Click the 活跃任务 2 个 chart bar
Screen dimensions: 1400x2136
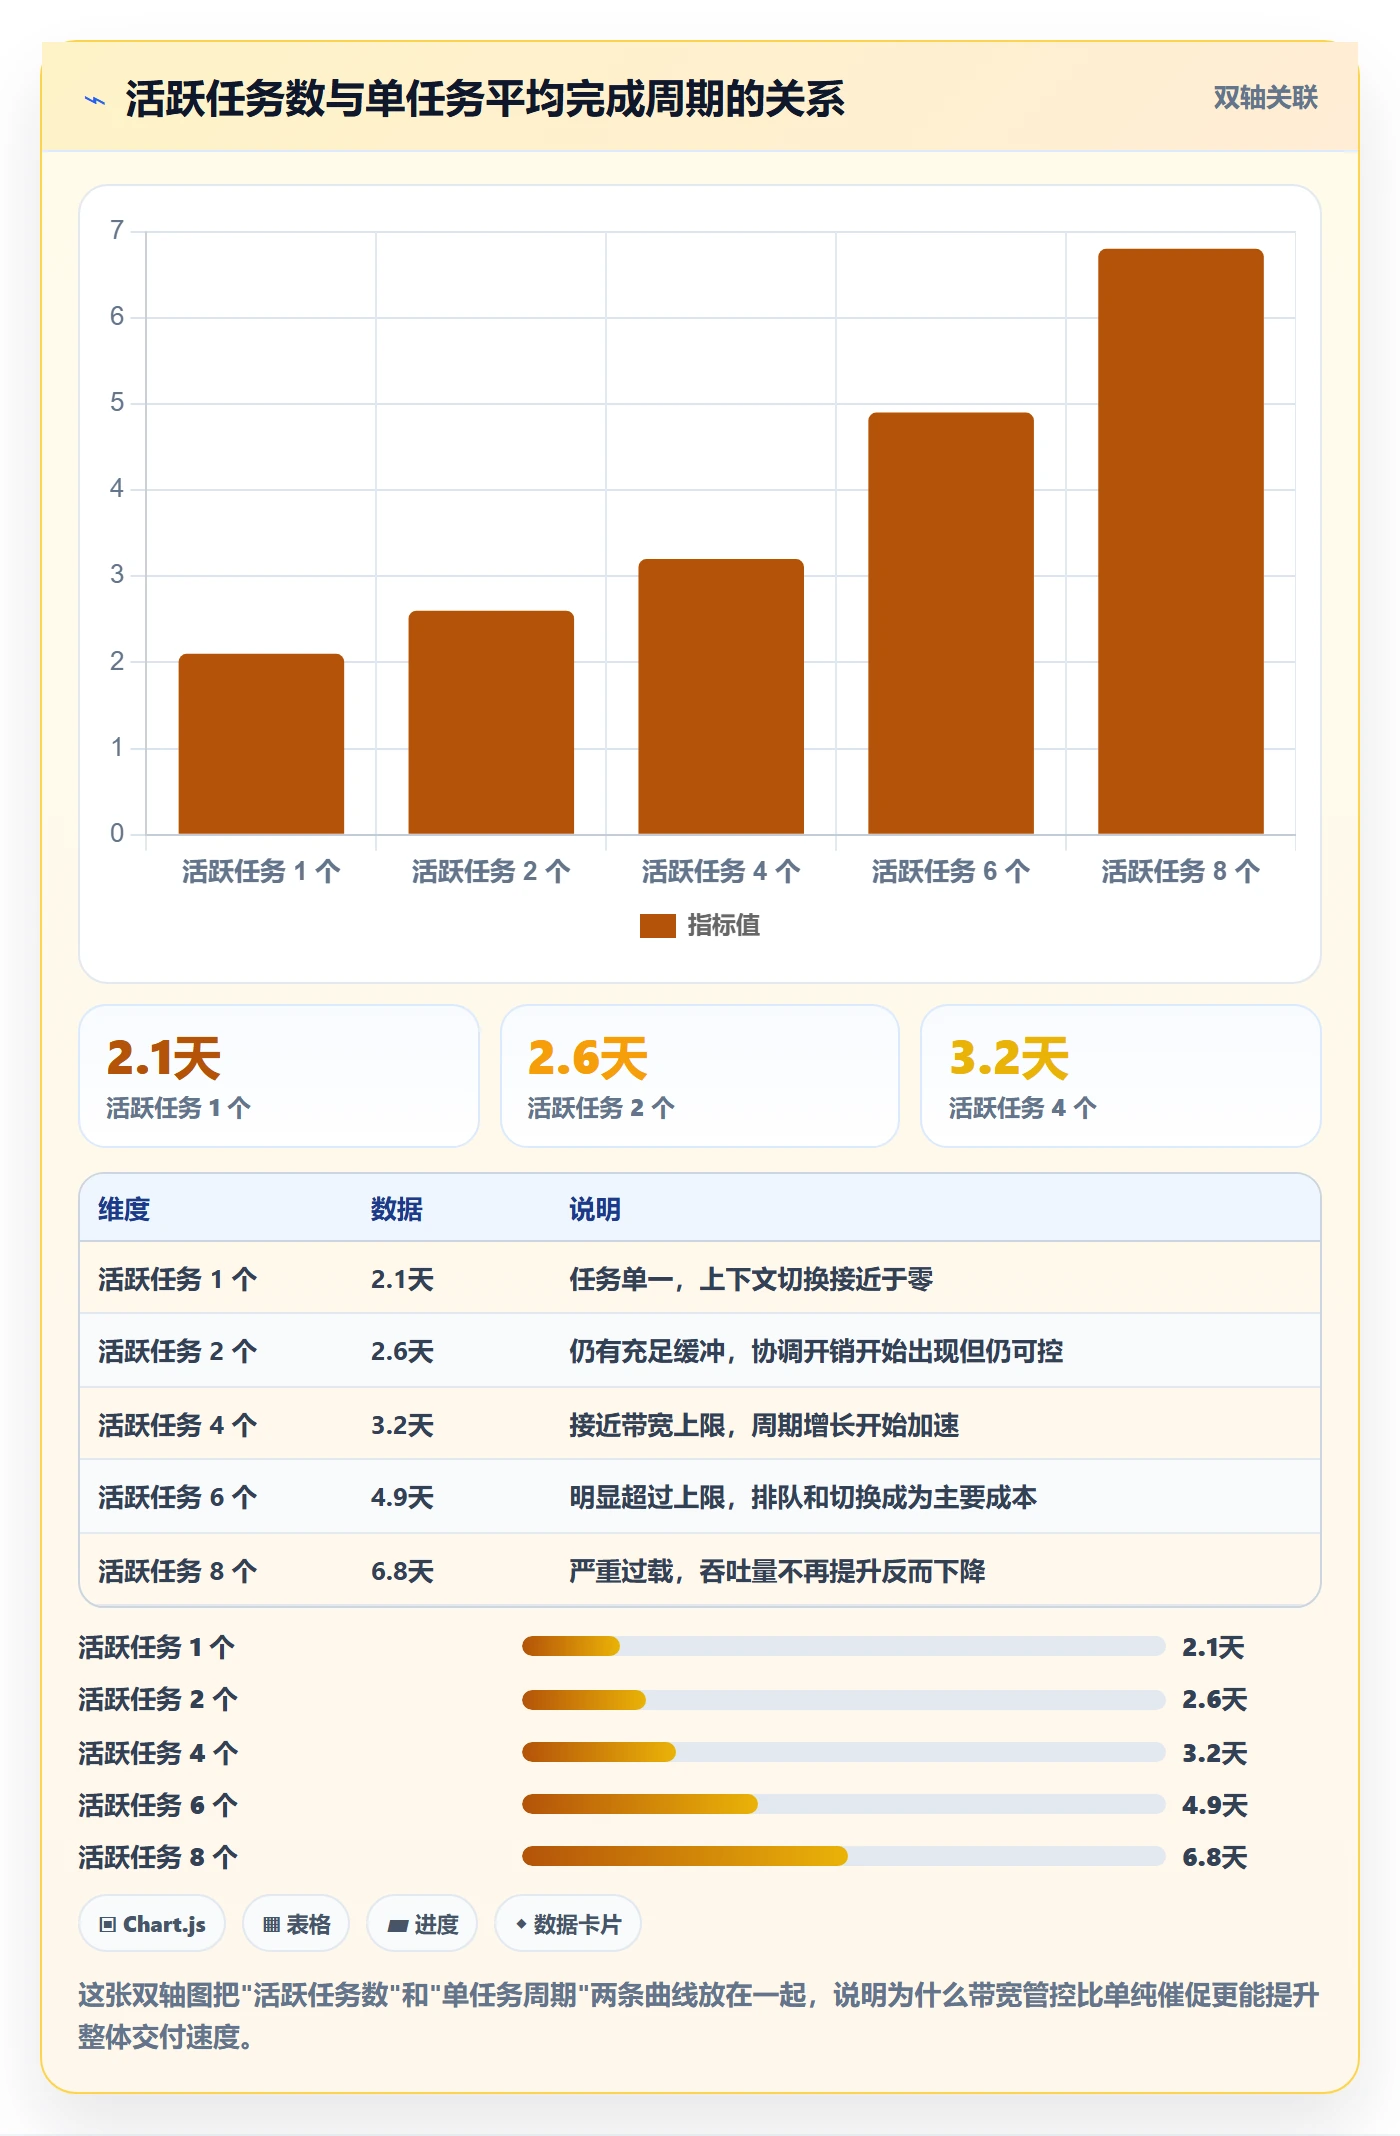491,722
